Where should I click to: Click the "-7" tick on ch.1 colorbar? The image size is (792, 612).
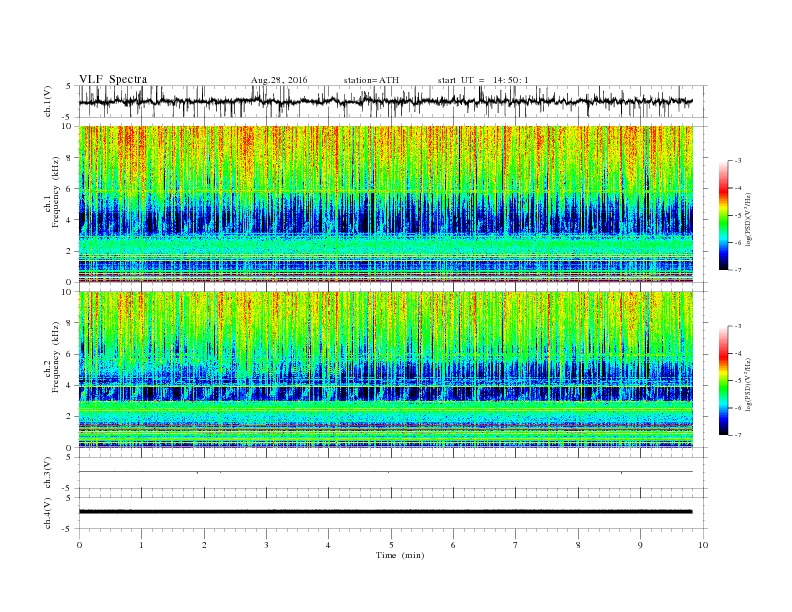click(x=738, y=270)
